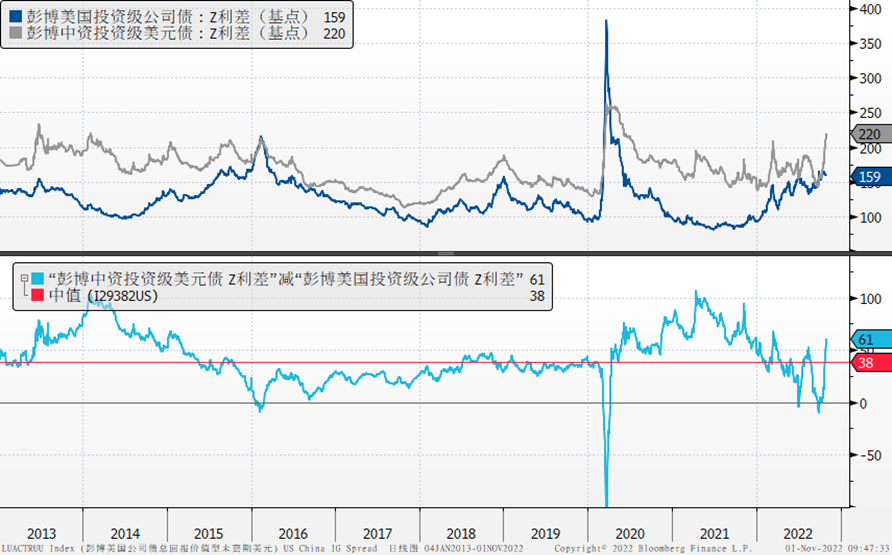Click the dark blue swatch for 彭博美国投资级公司债
Image resolution: width=892 pixels, height=555 pixels.
pyautogui.click(x=16, y=17)
